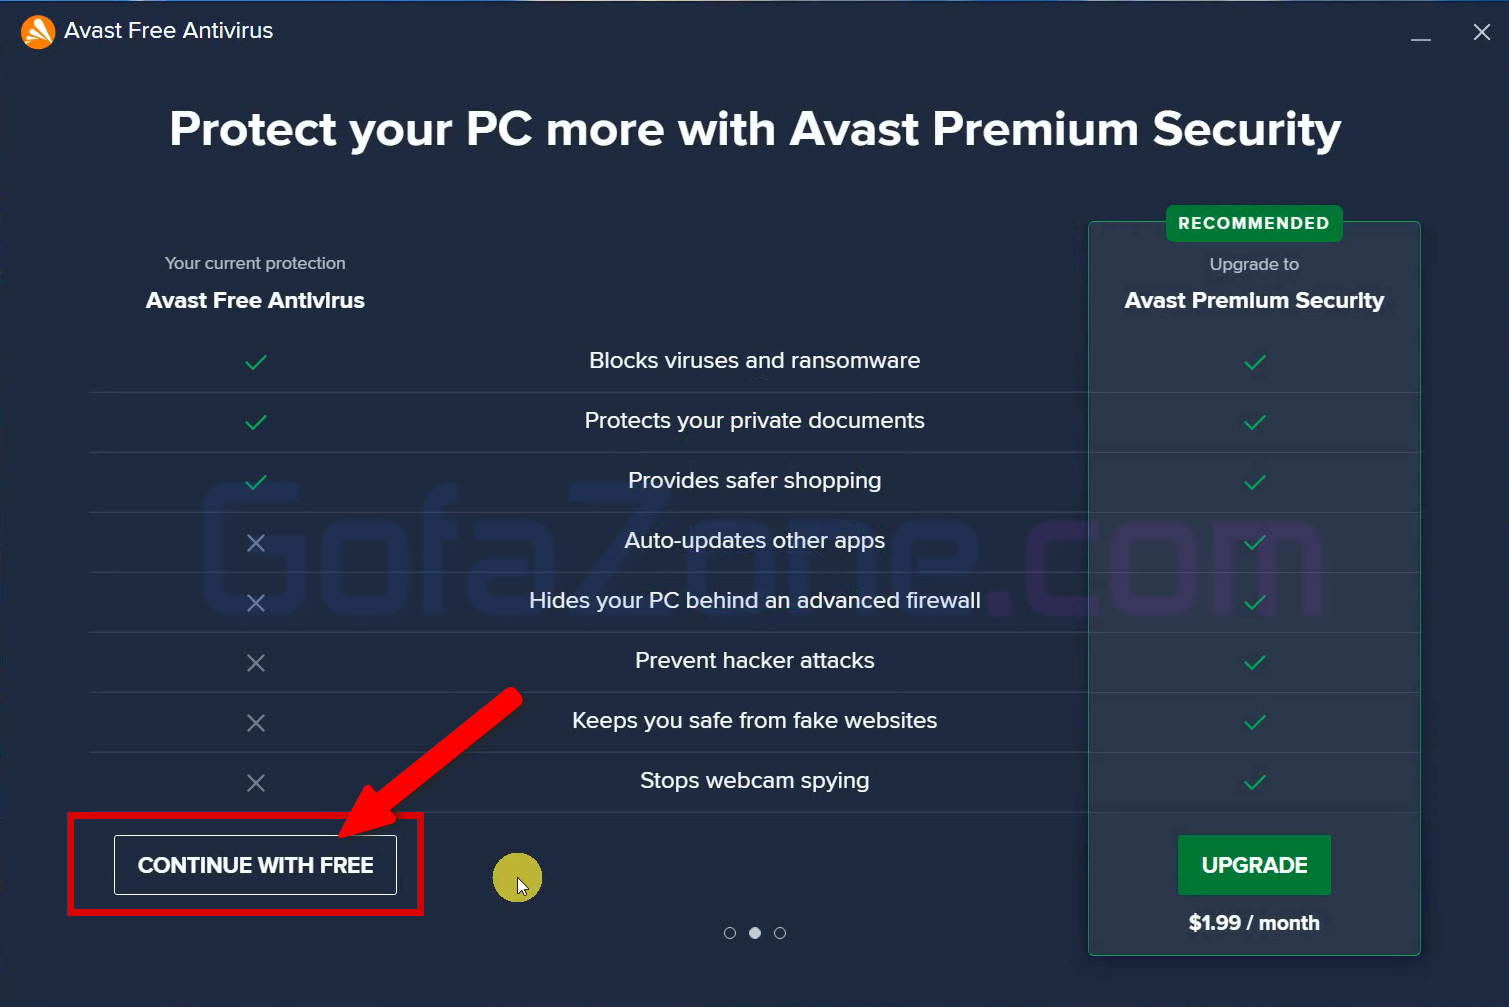
Task: Click Premium checkmark for Stops webcam spying
Action: 1255,782
